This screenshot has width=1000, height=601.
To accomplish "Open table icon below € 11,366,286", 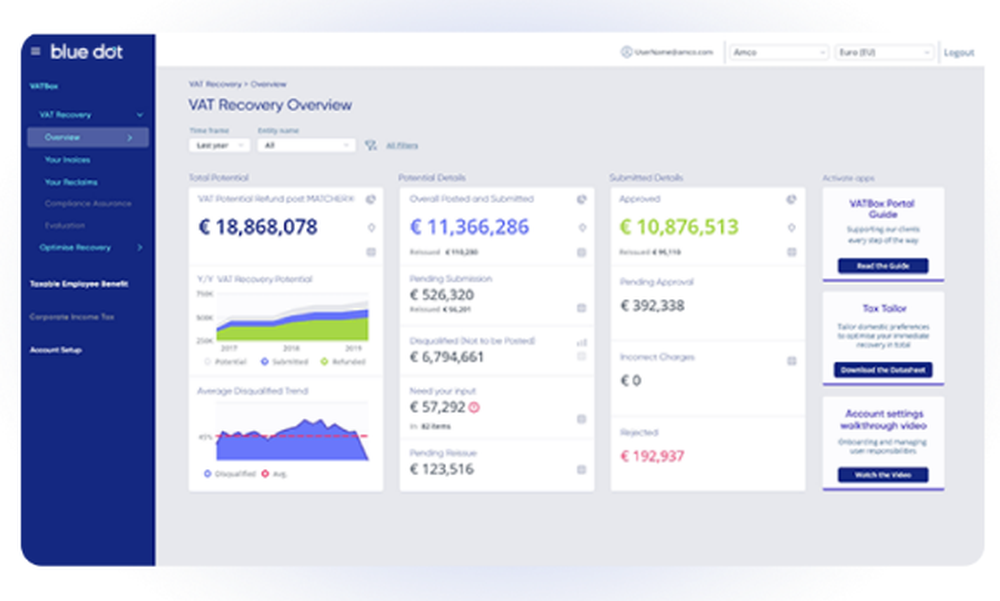I will tap(582, 252).
